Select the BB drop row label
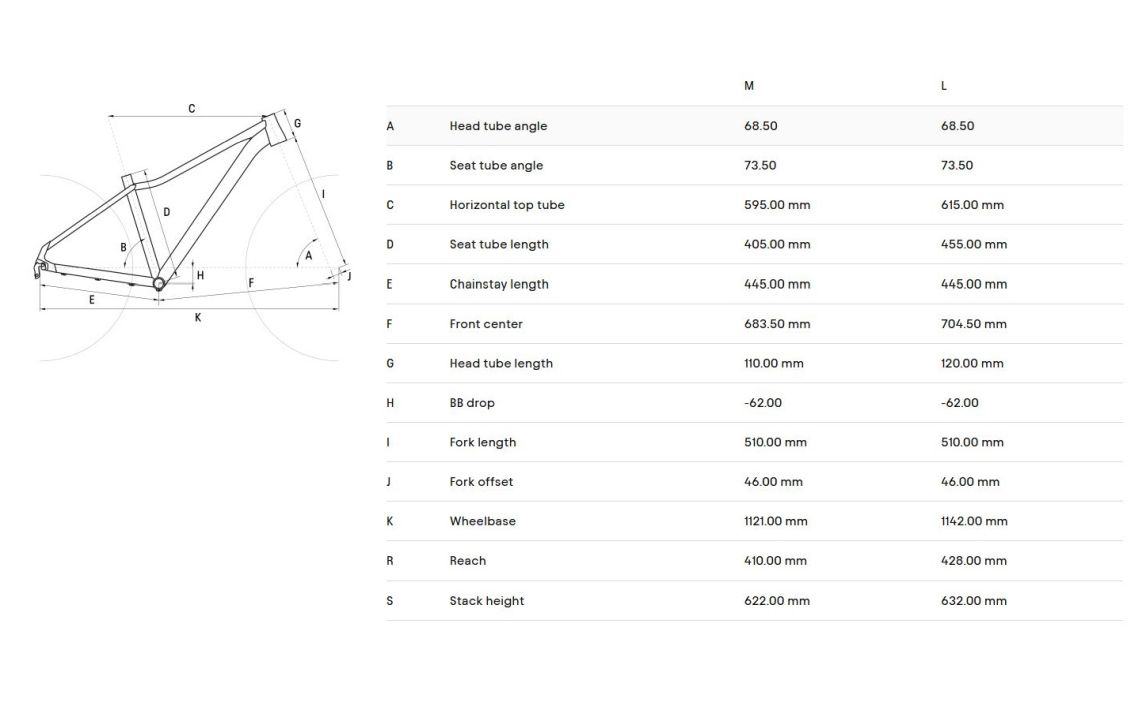 (x=472, y=403)
